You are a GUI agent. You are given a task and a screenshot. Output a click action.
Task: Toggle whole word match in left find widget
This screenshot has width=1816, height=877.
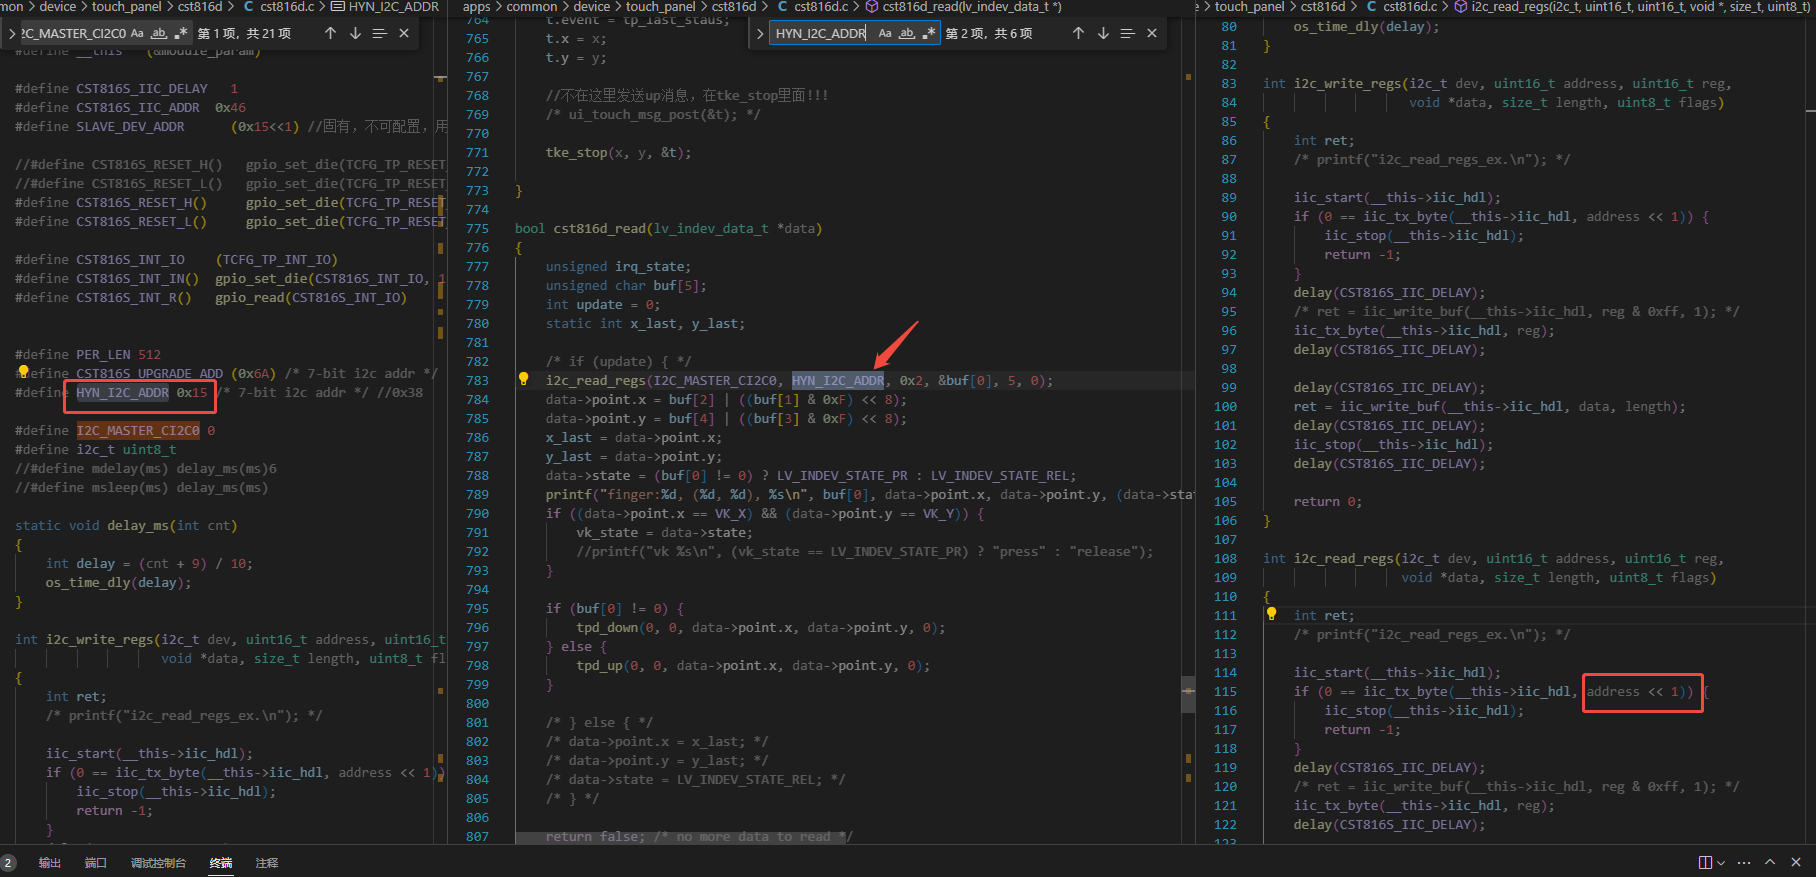point(159,33)
